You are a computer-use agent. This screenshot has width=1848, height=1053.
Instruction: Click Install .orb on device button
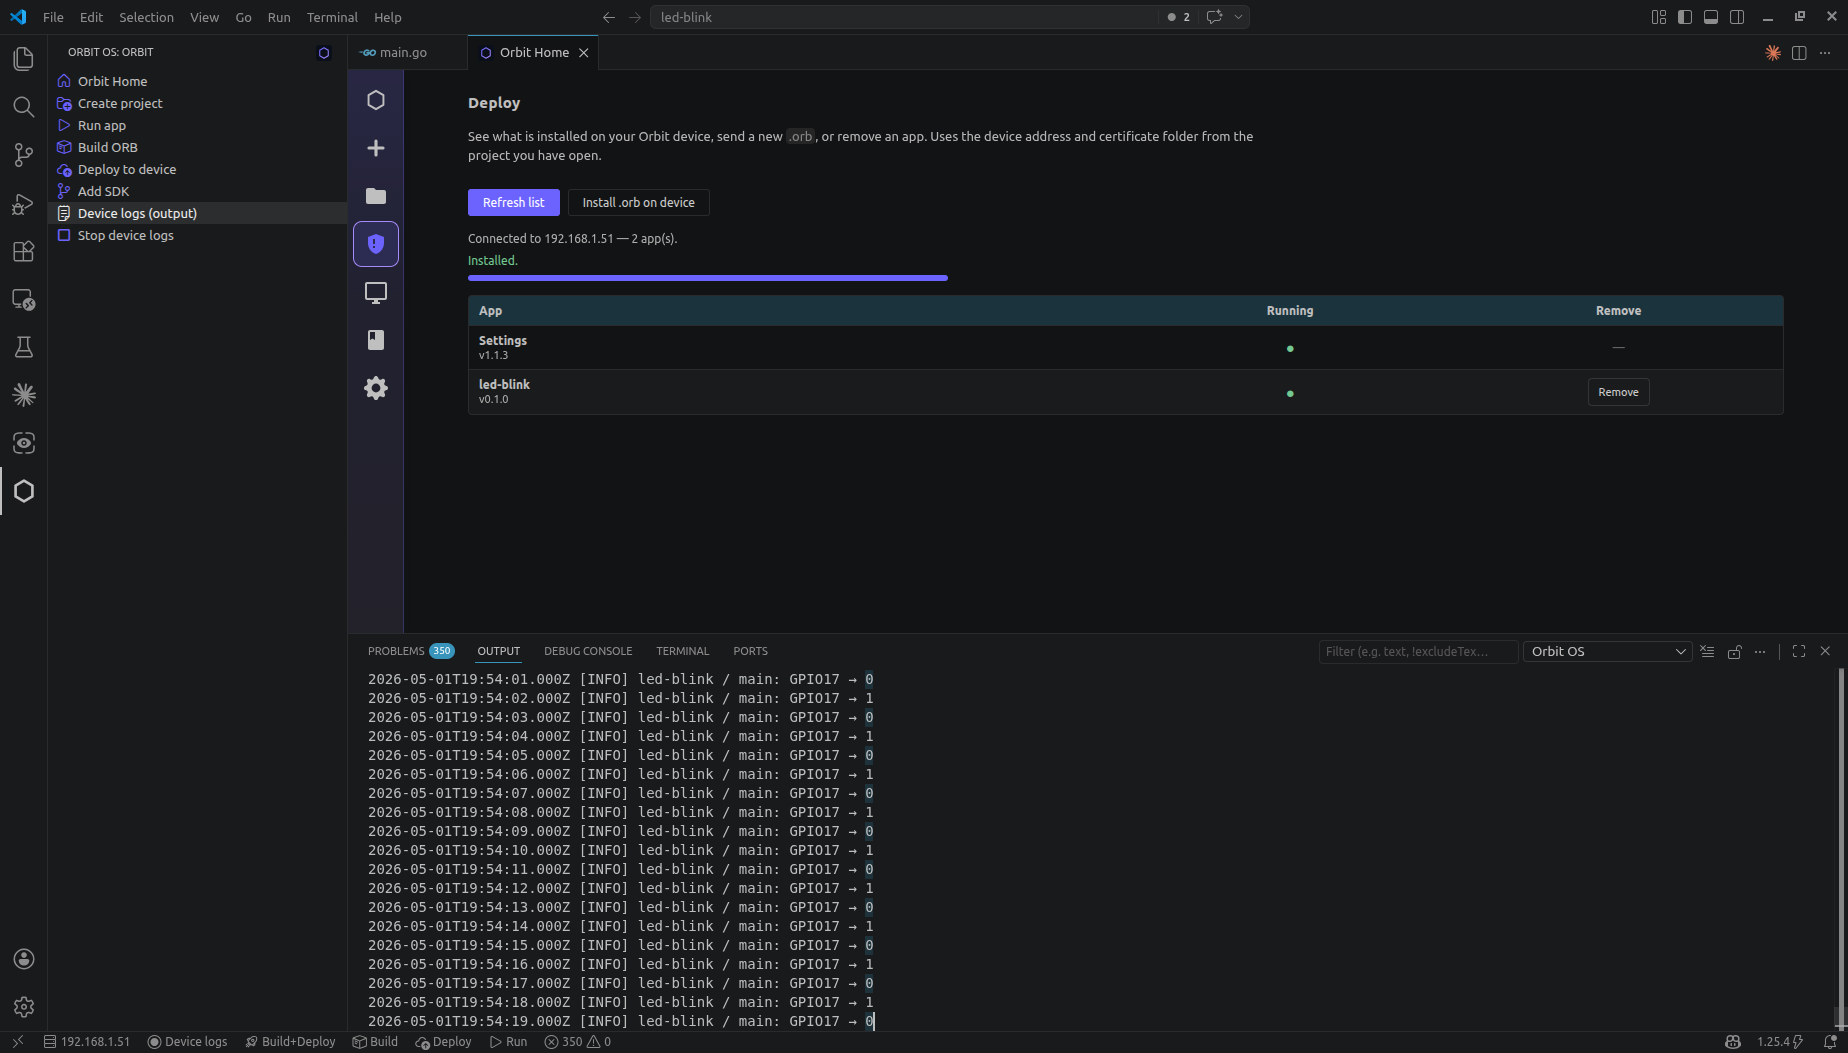tap(638, 202)
